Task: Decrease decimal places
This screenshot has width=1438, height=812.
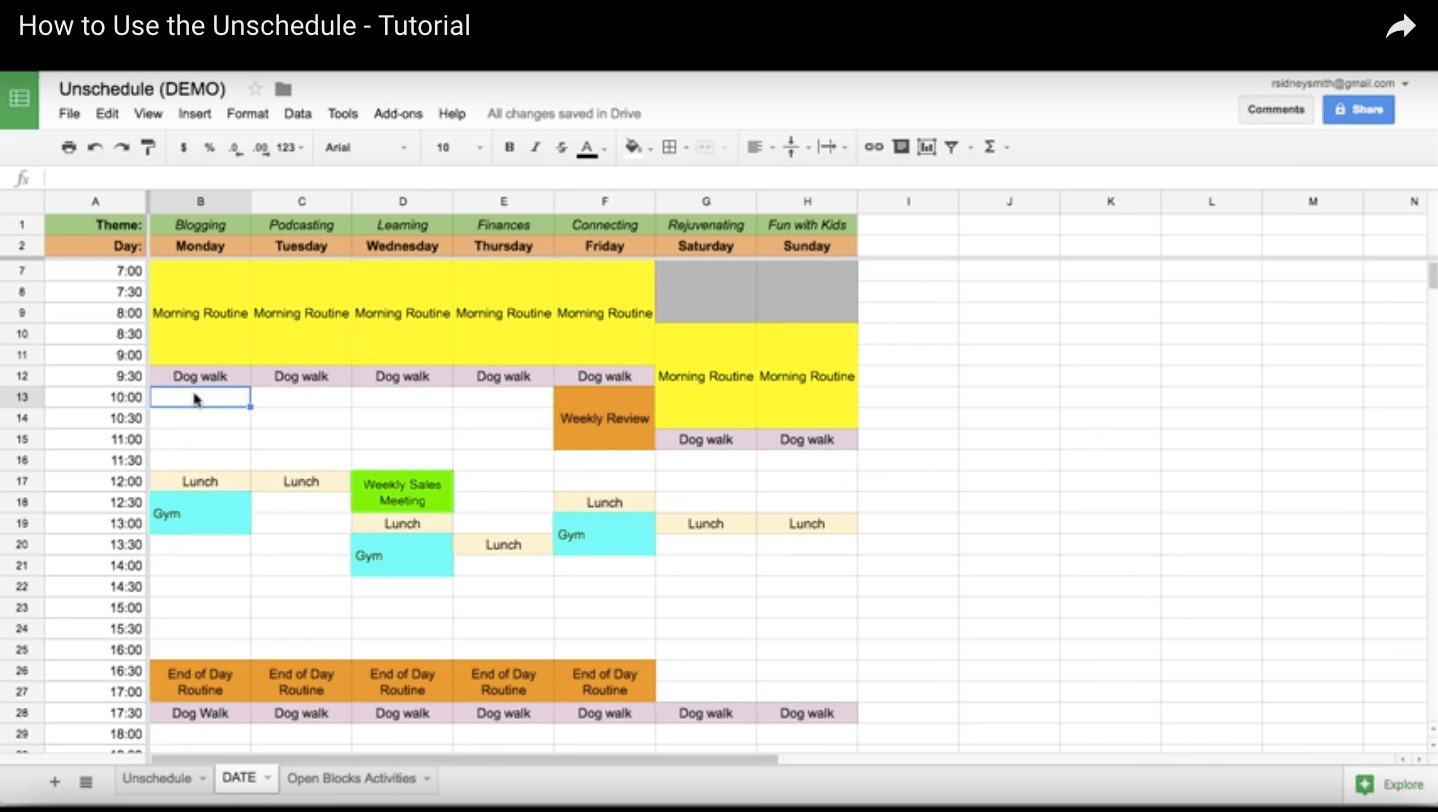Action: [235, 147]
